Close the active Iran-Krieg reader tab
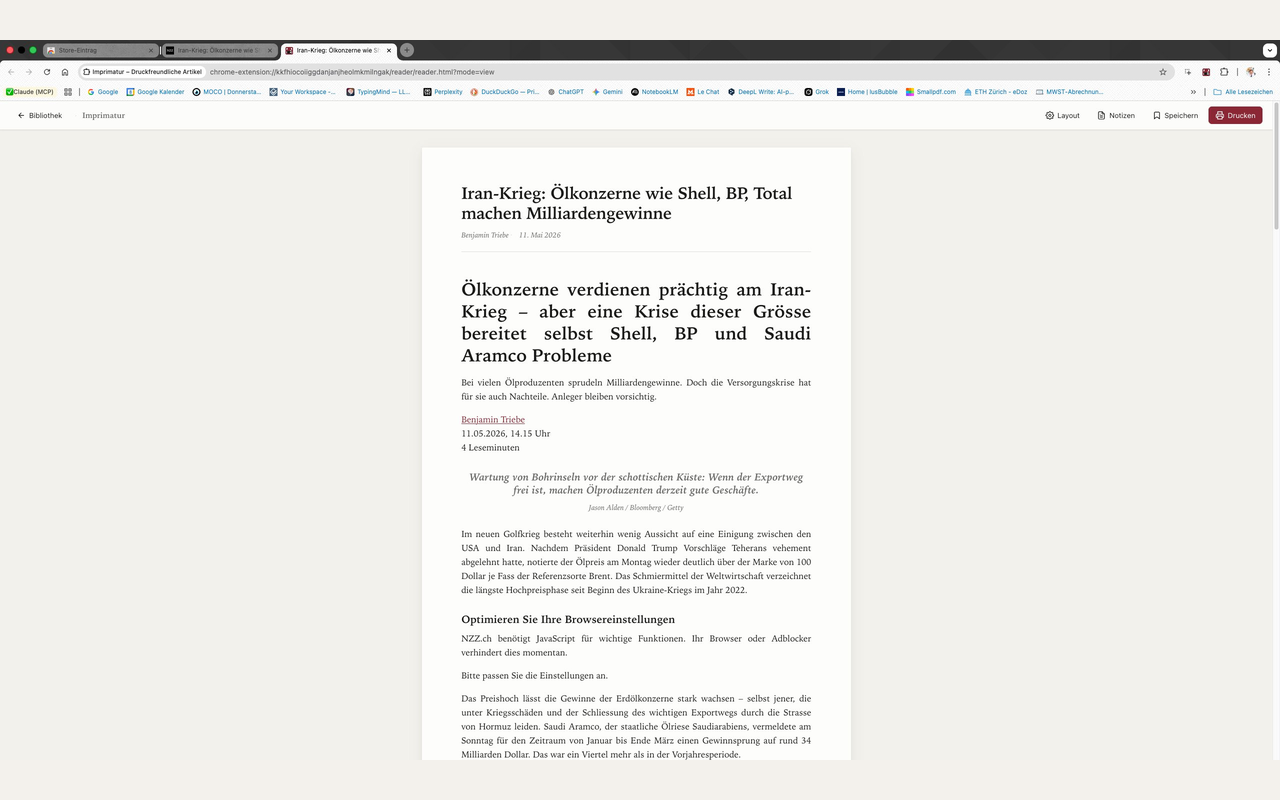This screenshot has height=800, width=1280. pyautogui.click(x=387, y=50)
